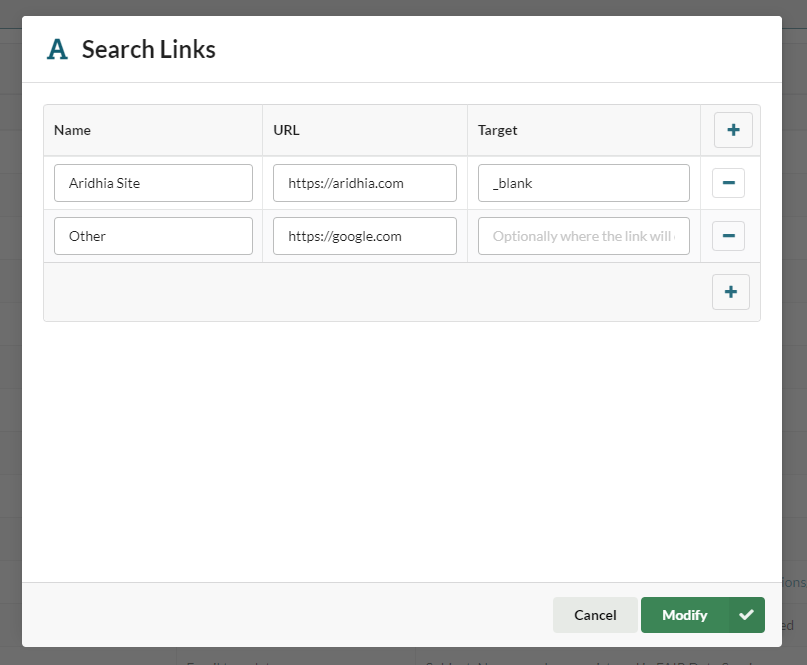This screenshot has height=665, width=807.
Task: Remove the Aridhia Site row with minus
Action: pyautogui.click(x=728, y=183)
